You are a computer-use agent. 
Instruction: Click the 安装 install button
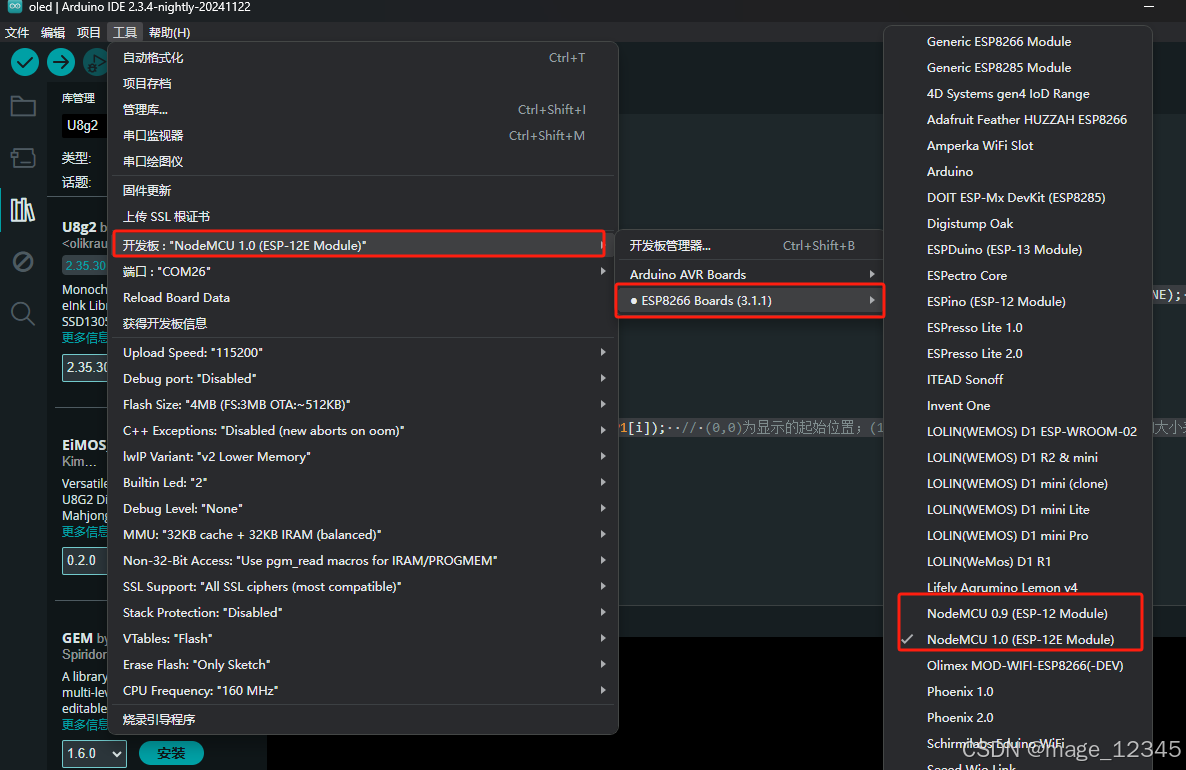click(x=171, y=753)
